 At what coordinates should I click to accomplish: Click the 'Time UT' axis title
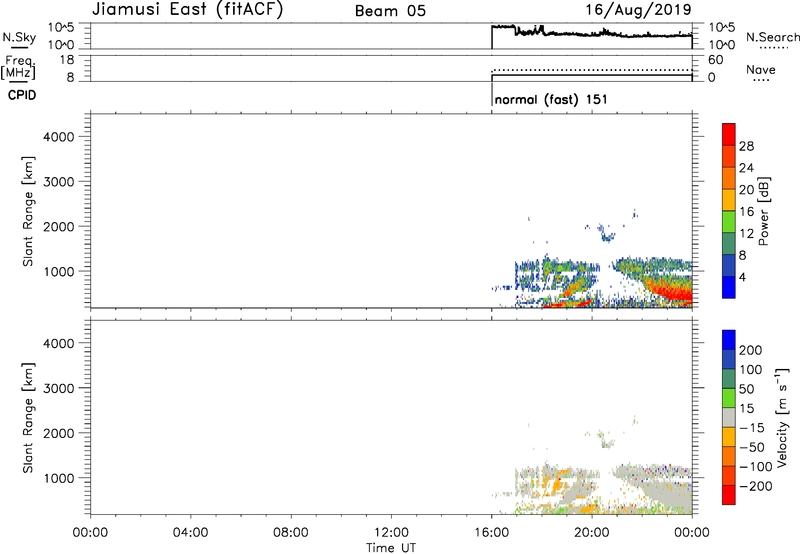tap(391, 548)
